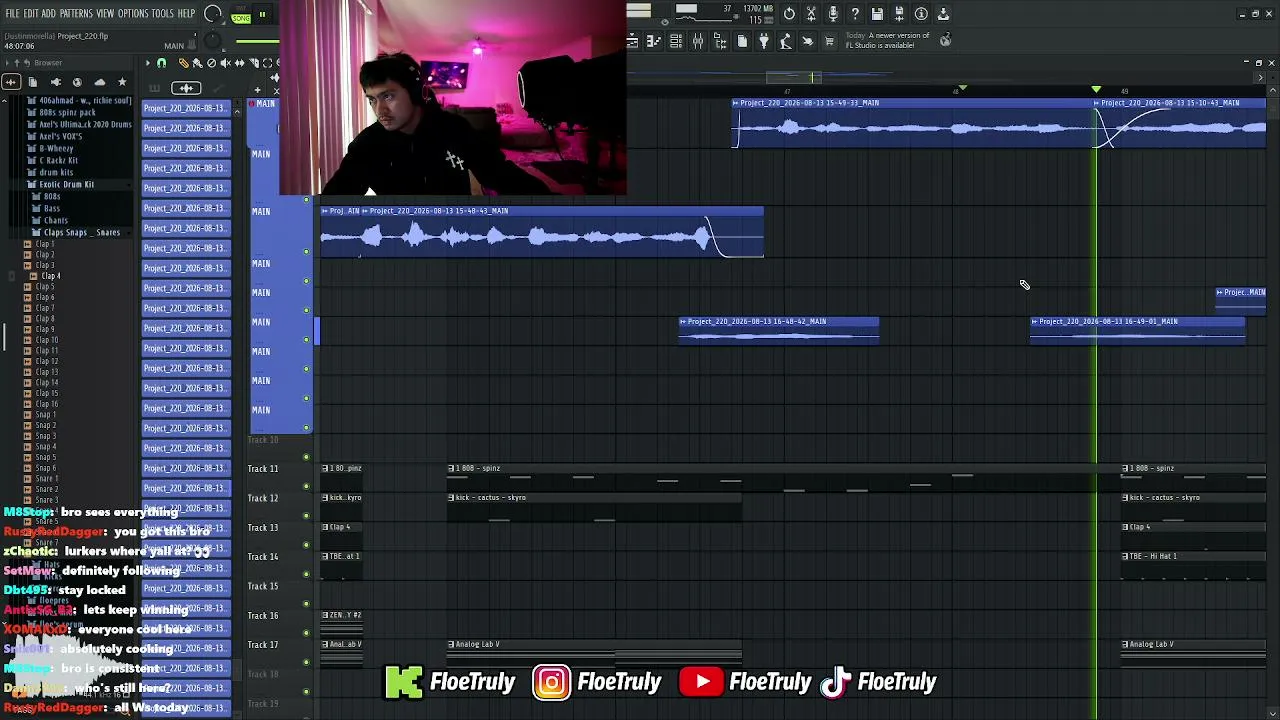1280x720 pixels.
Task: Mute Track 12 using its green dot
Action: point(307,516)
